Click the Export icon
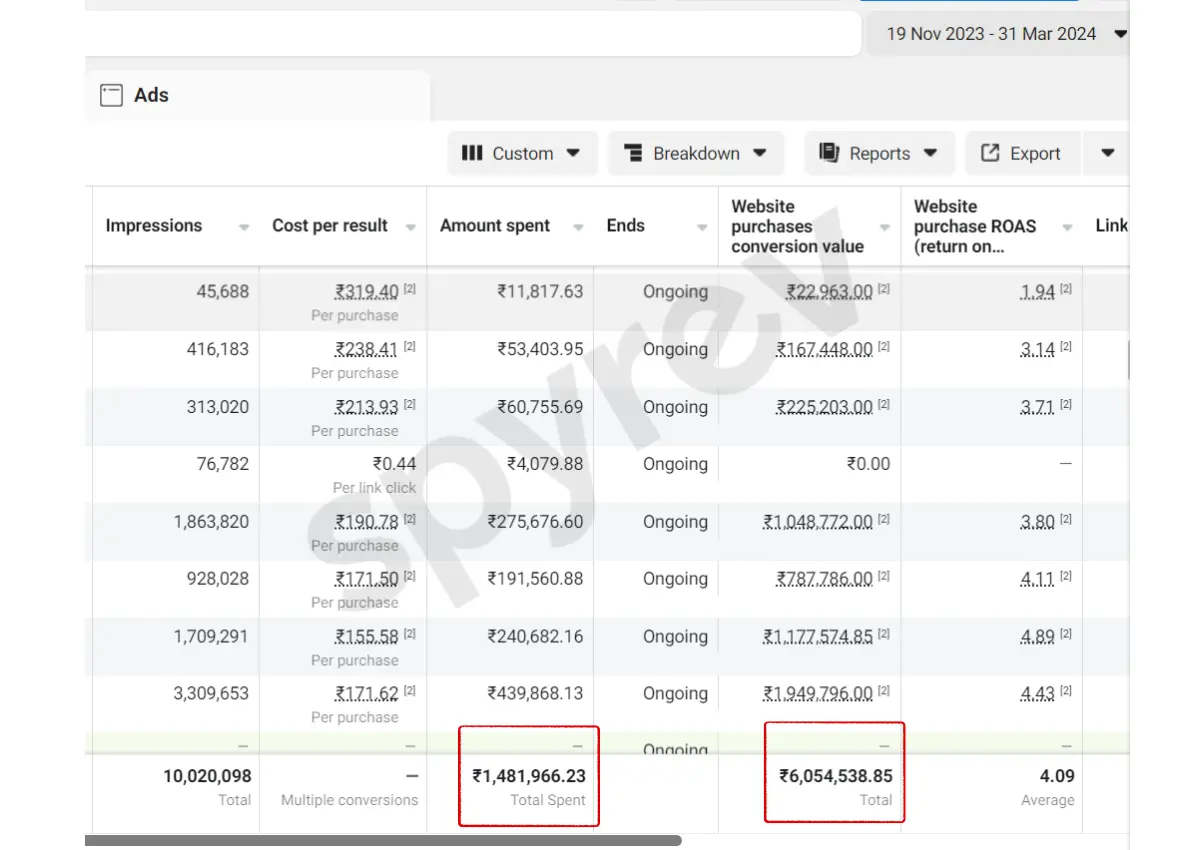Image resolution: width=1200 pixels, height=850 pixels. tap(990, 153)
